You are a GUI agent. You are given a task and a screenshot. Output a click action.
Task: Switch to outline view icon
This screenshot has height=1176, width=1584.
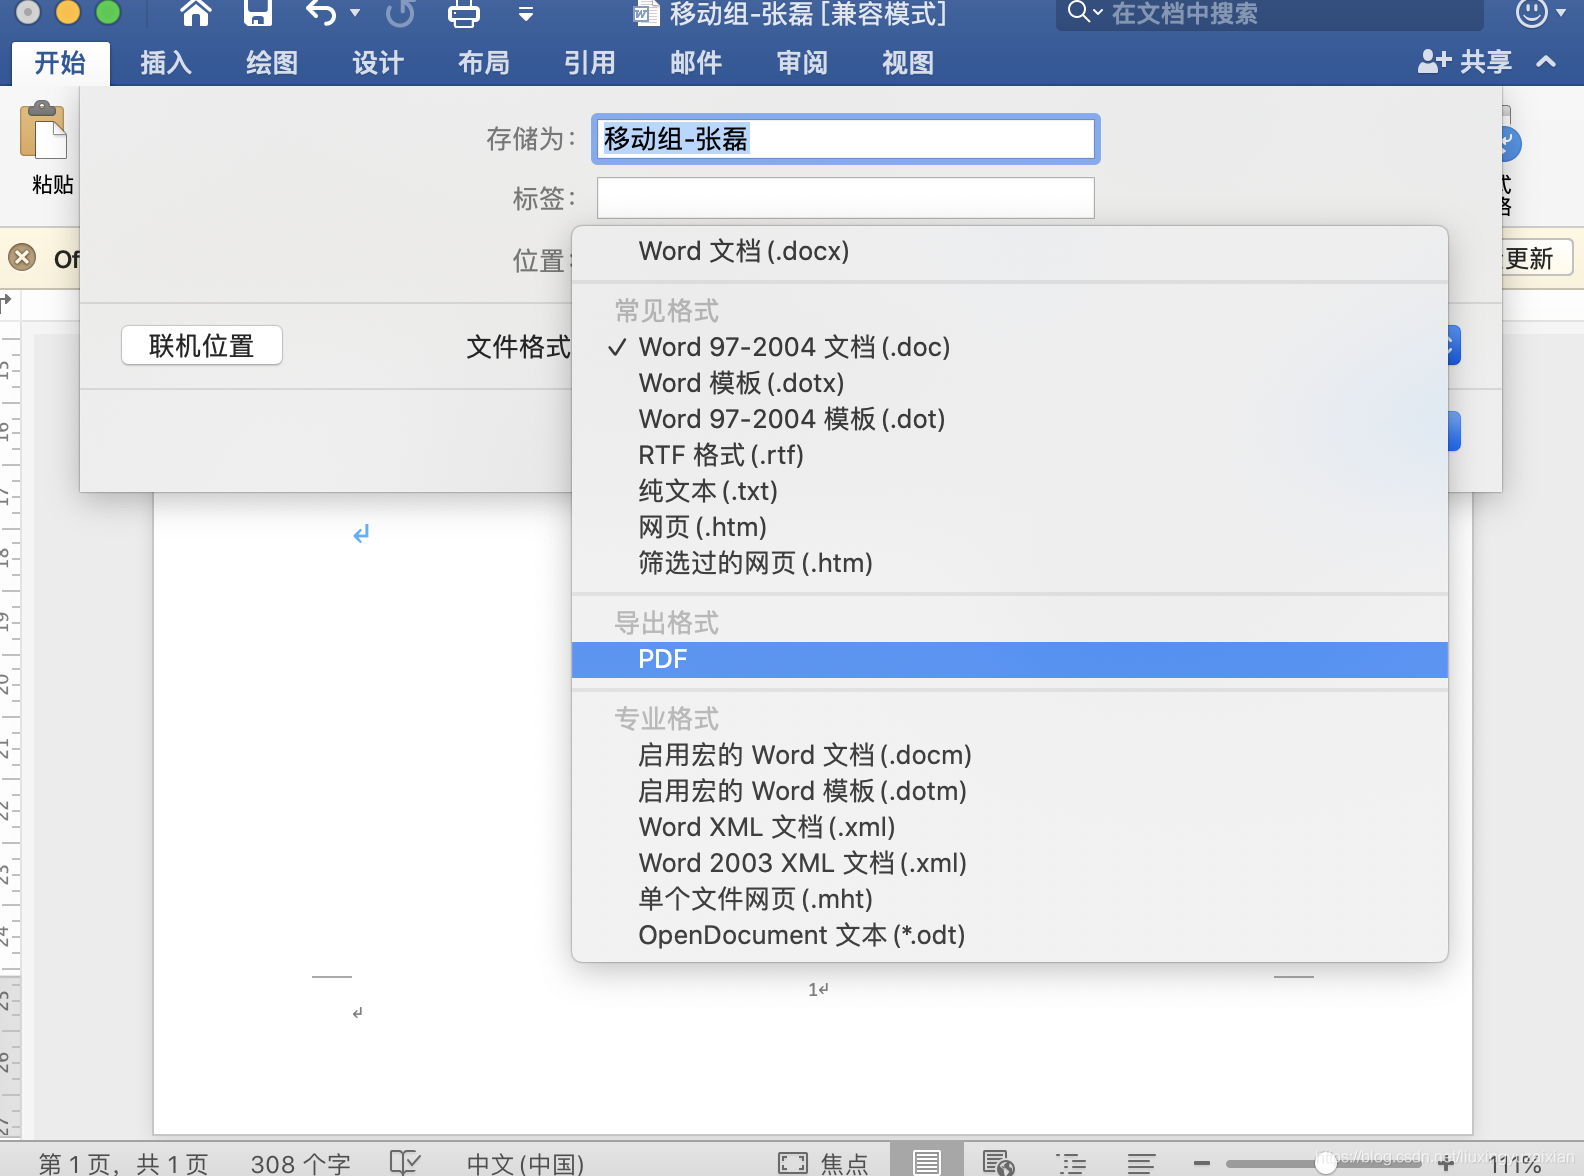click(1071, 1163)
